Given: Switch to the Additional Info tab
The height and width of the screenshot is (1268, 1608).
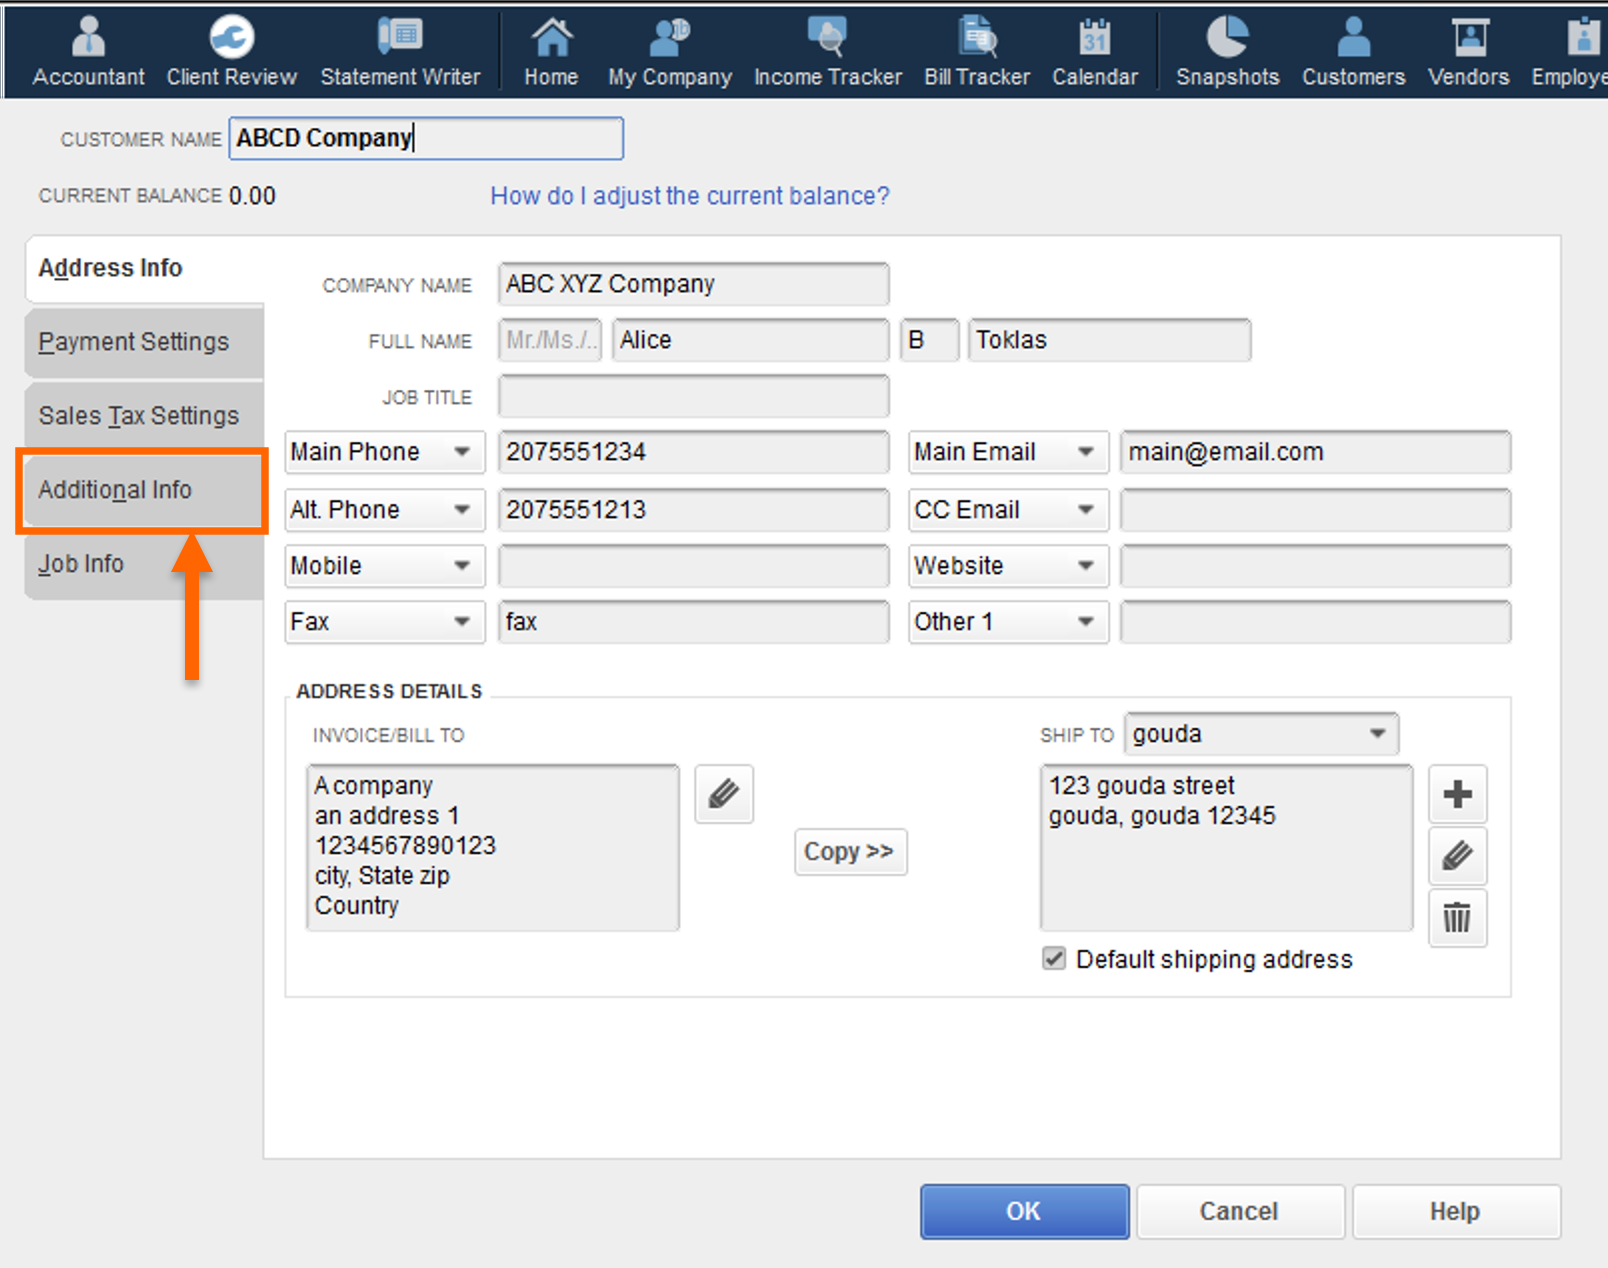Looking at the screenshot, I should [x=115, y=490].
